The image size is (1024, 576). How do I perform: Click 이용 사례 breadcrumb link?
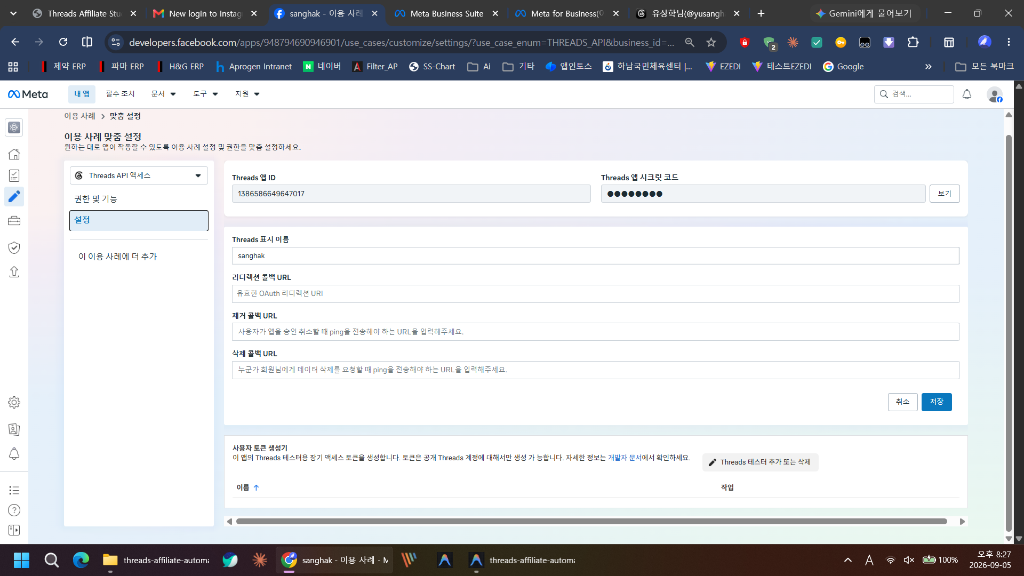click(x=80, y=116)
